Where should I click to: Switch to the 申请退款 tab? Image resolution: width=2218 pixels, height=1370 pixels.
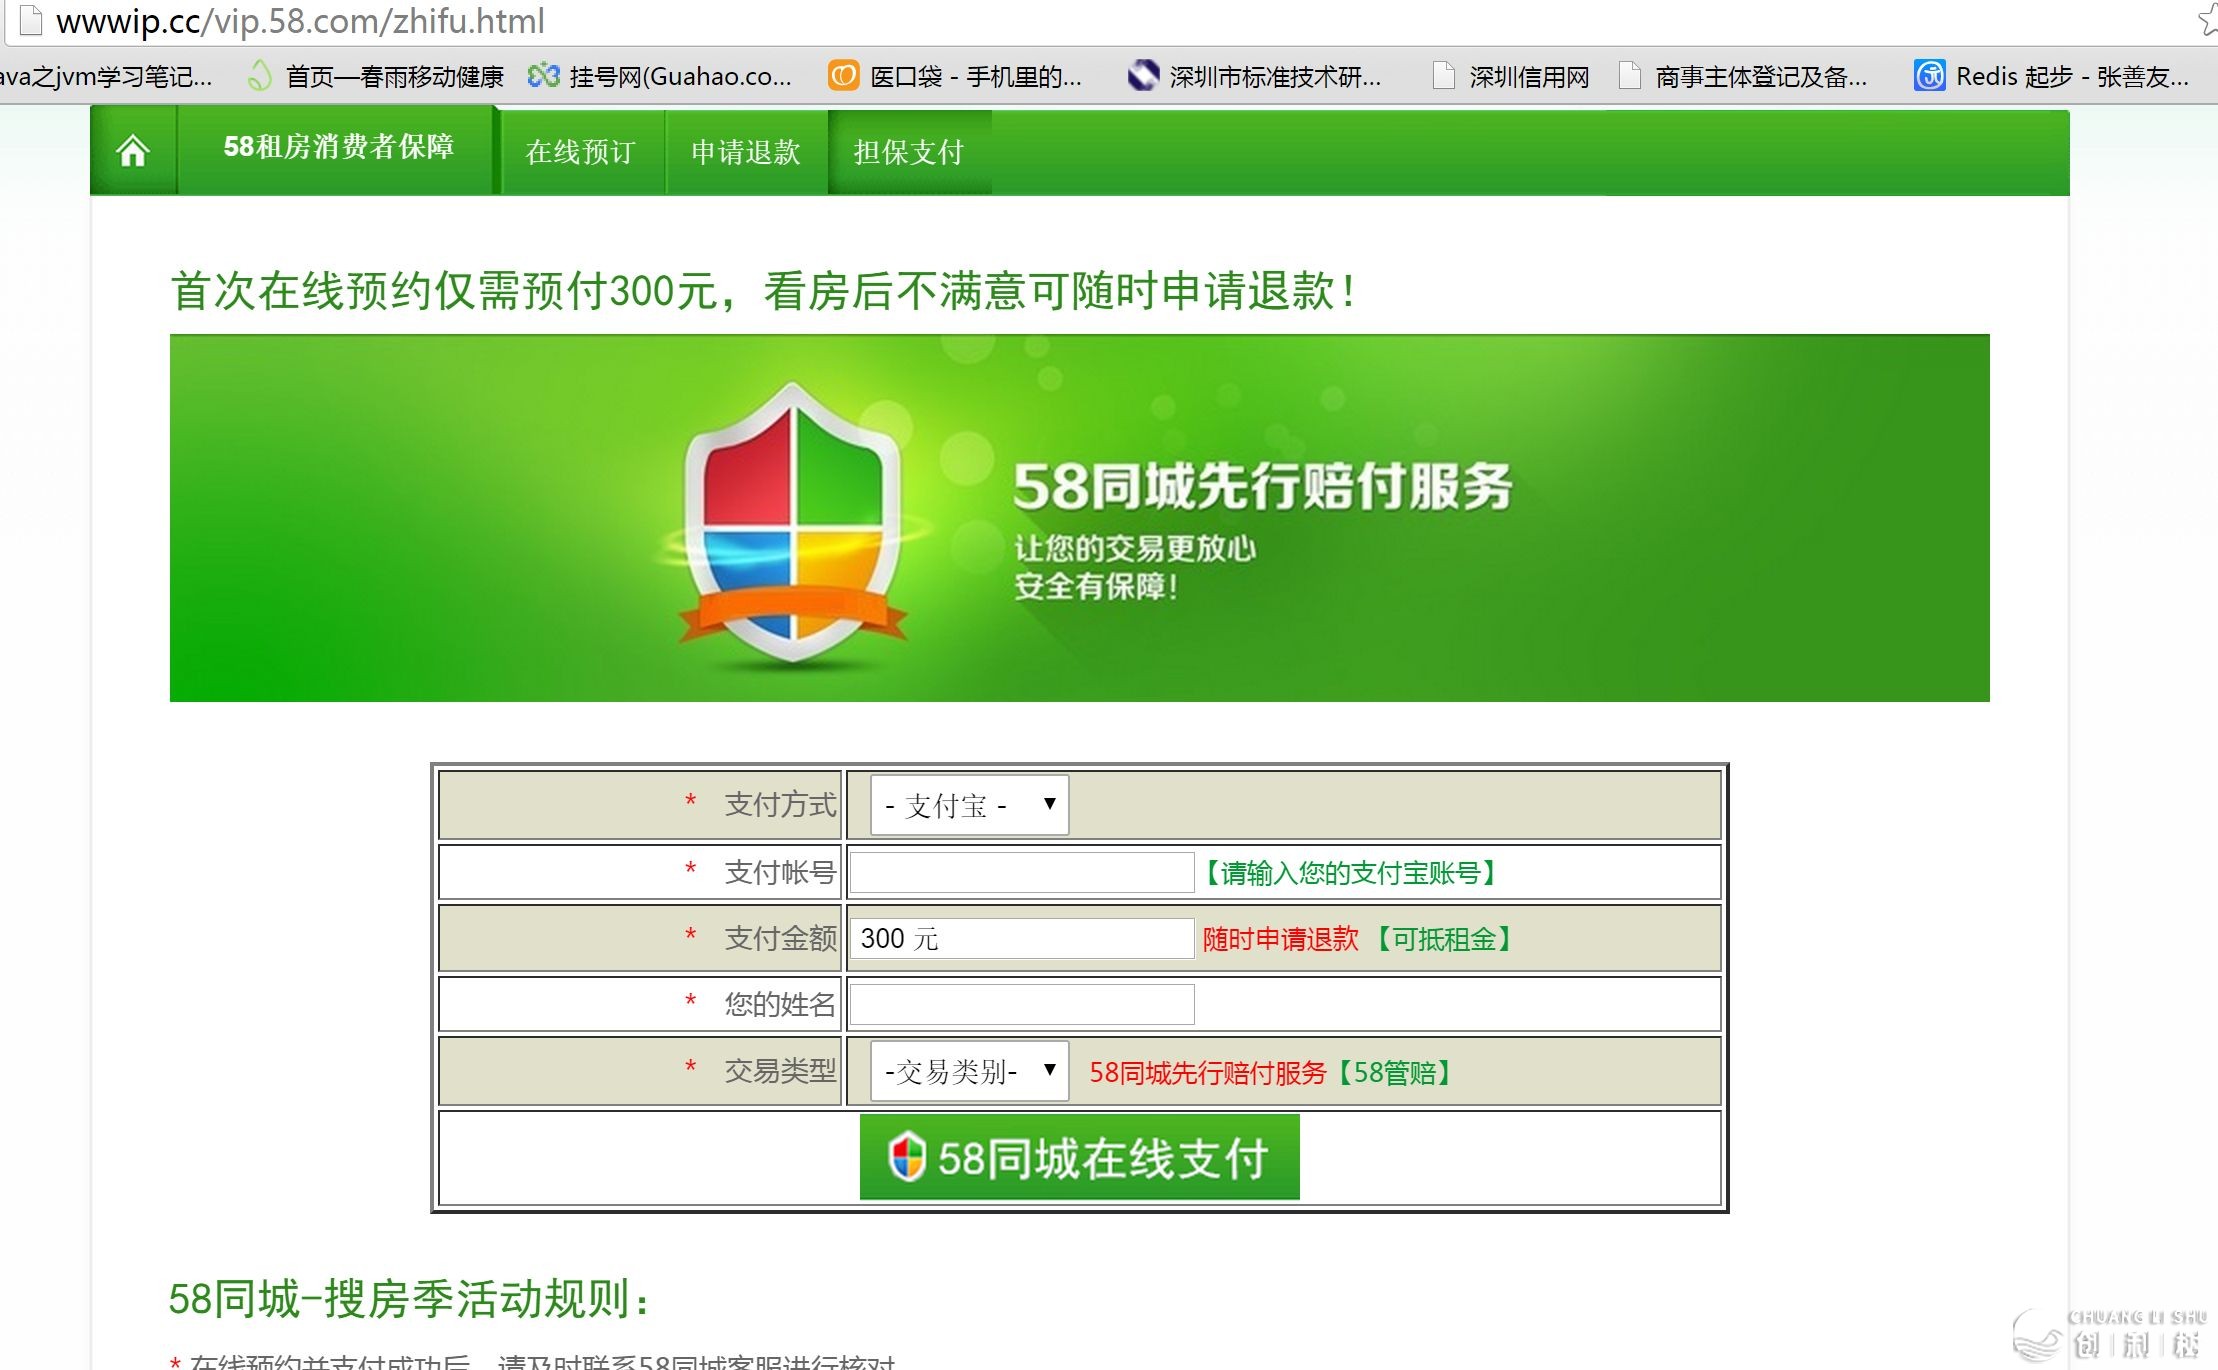point(746,152)
